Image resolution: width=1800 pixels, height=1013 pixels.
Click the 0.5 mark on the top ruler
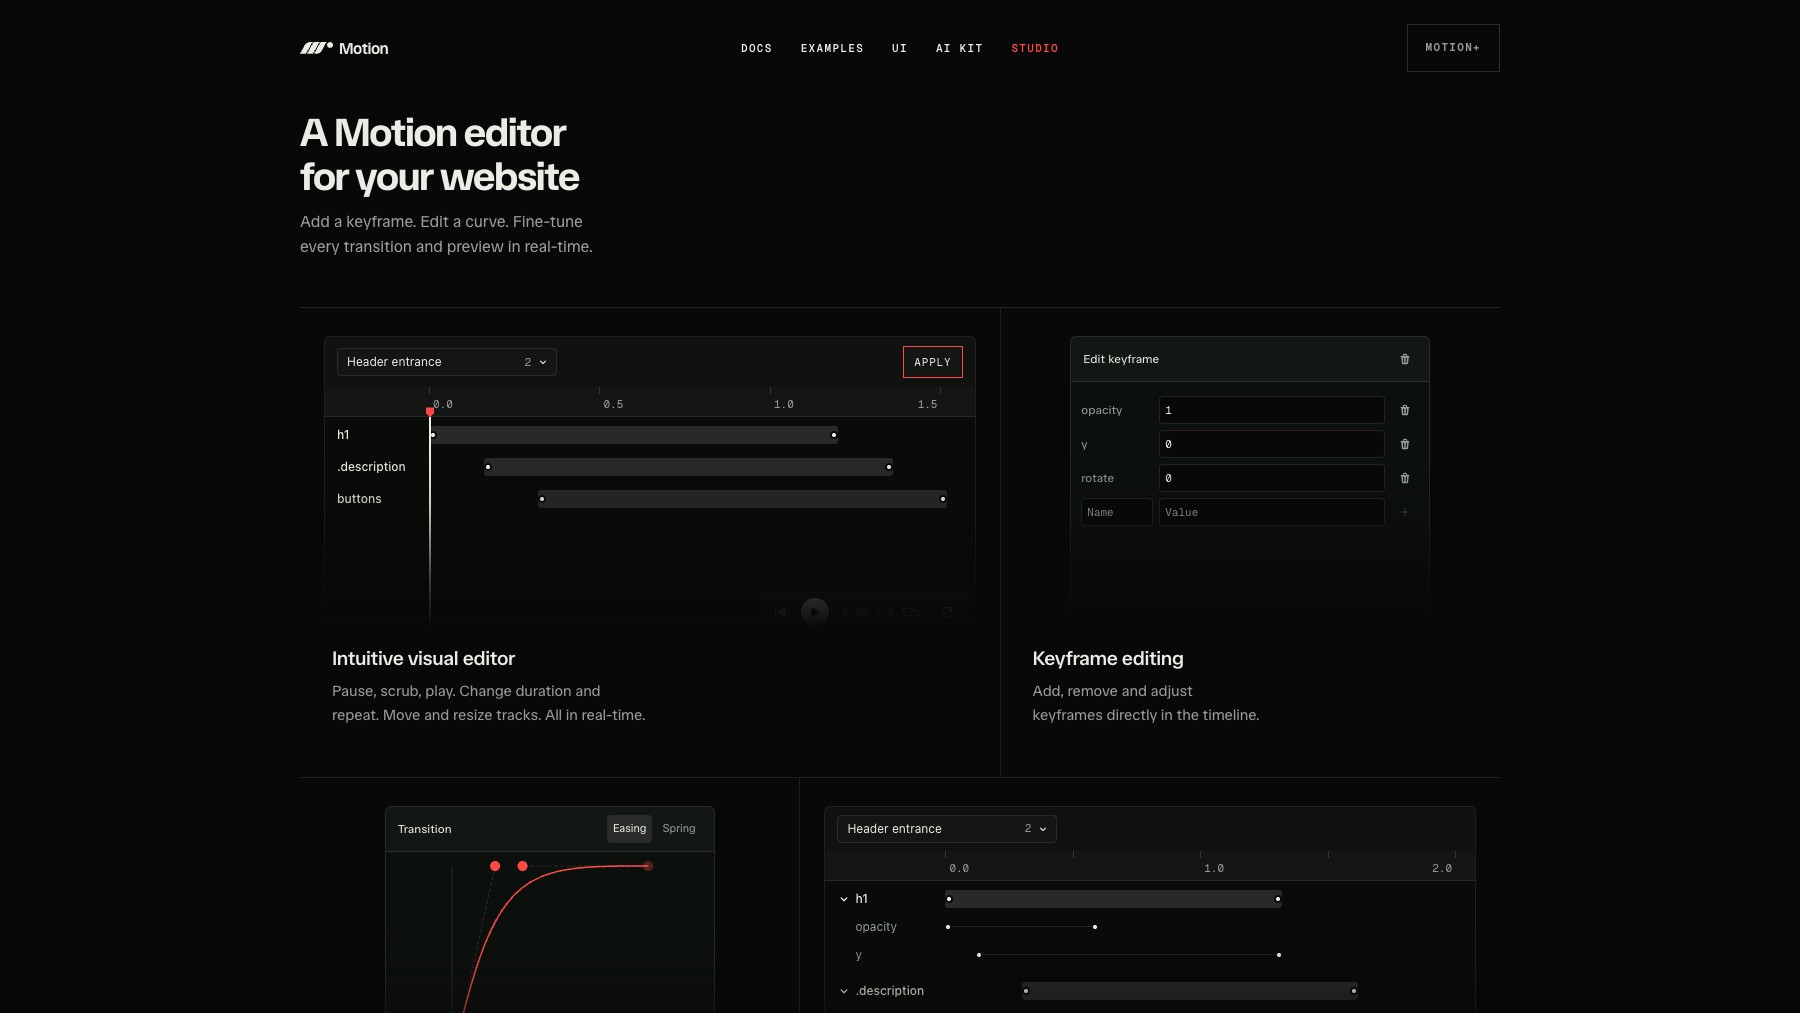[x=613, y=404]
